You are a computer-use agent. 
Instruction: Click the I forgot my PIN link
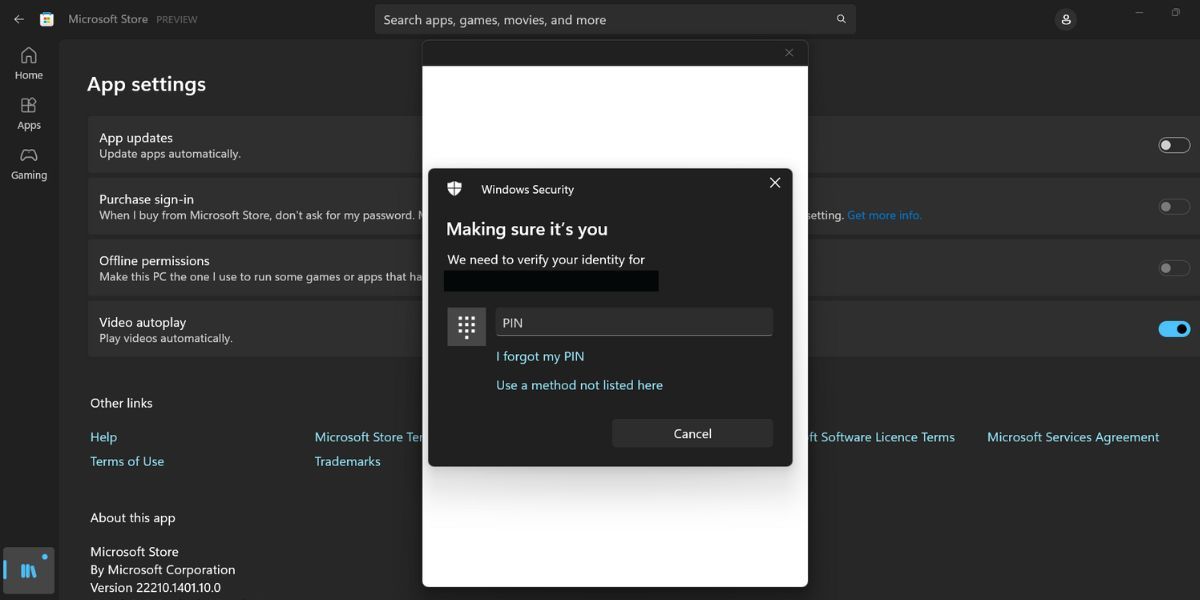click(x=540, y=356)
